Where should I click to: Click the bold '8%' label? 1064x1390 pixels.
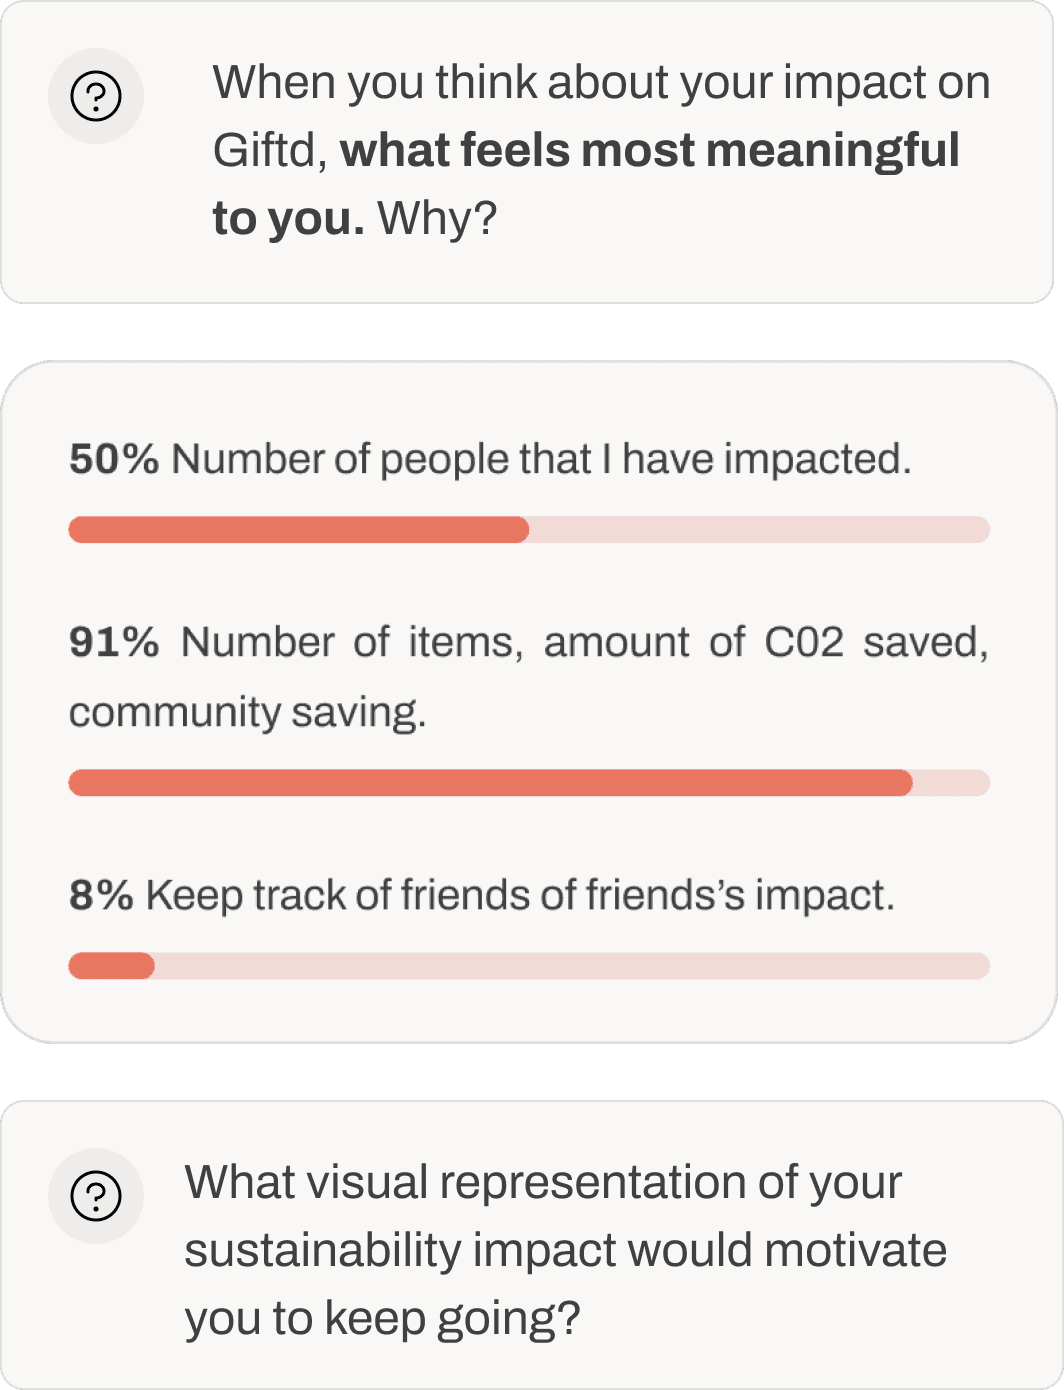click(101, 895)
